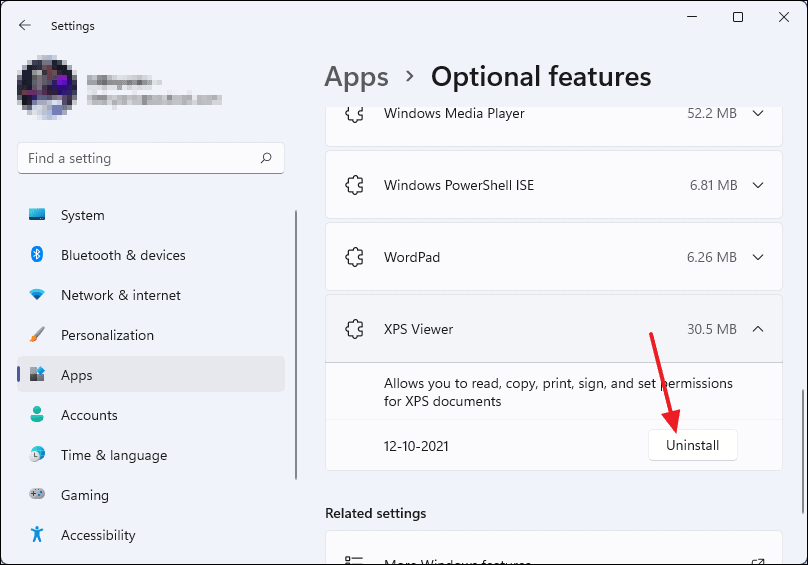Minimize the Settings window
Viewport: 808px width, 565px height.
[692, 17]
